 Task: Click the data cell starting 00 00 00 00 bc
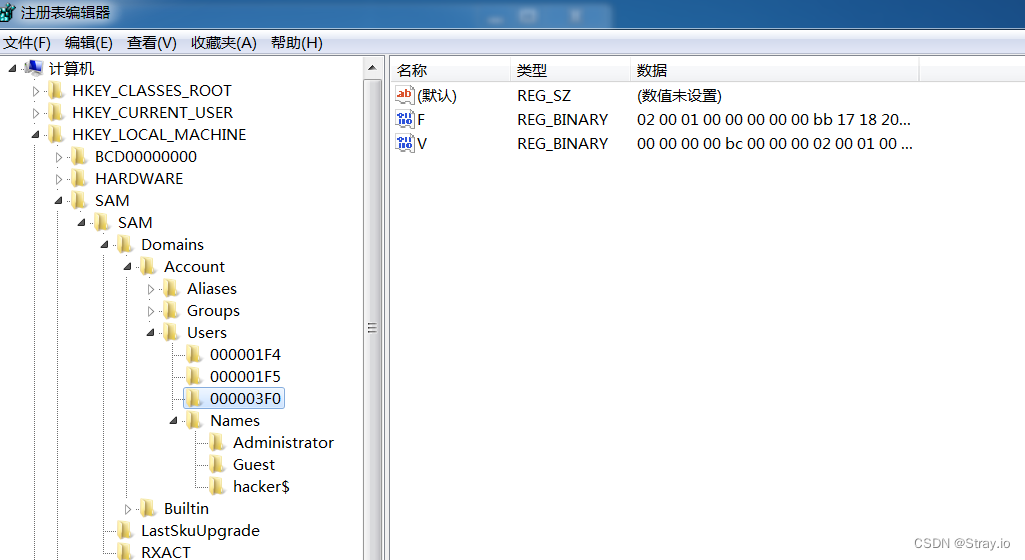click(775, 144)
